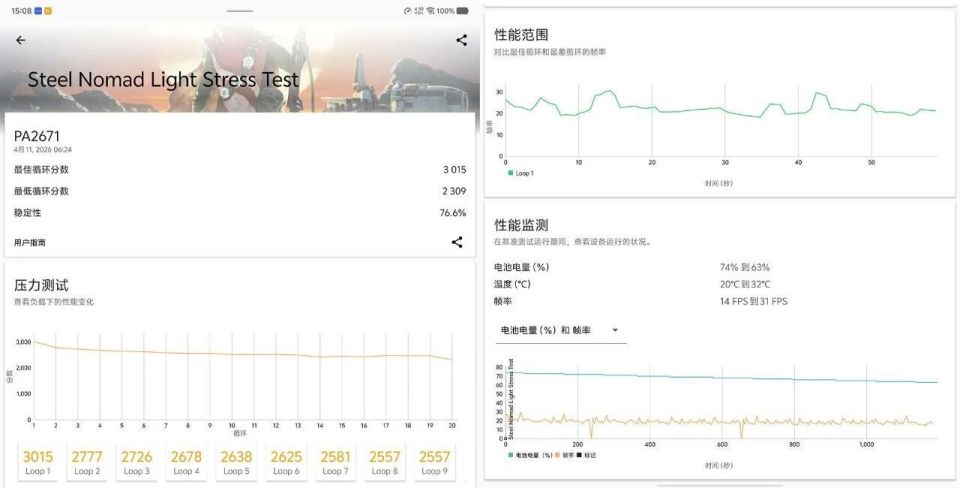Image resolution: width=960 pixels, height=488 pixels.
Task: Tap the blue notification icon after the clock
Action: (x=39, y=11)
